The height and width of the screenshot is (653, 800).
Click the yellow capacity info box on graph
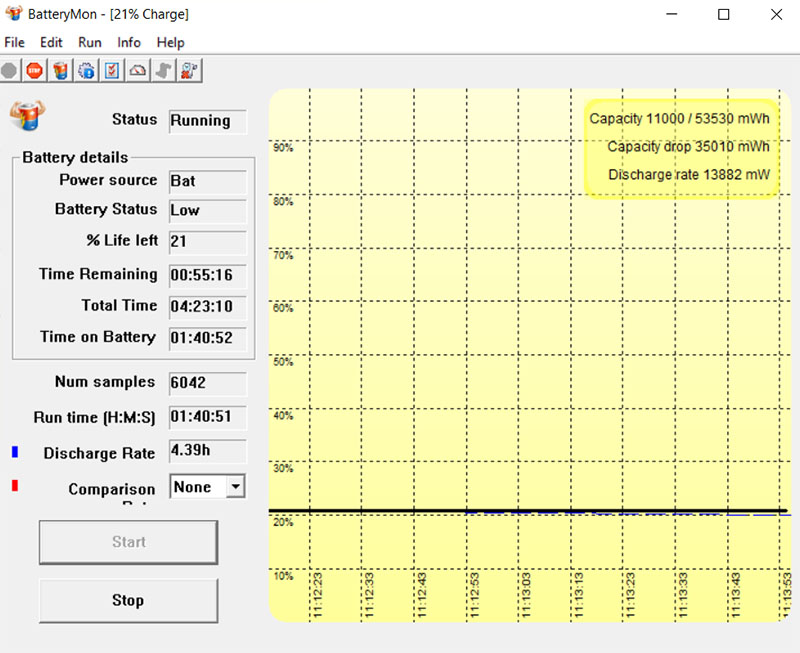point(680,147)
